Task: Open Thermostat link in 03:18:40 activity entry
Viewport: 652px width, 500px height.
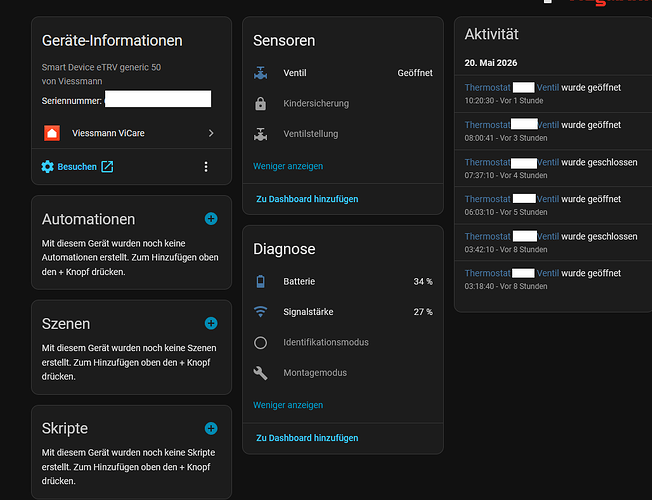Action: tap(487, 273)
